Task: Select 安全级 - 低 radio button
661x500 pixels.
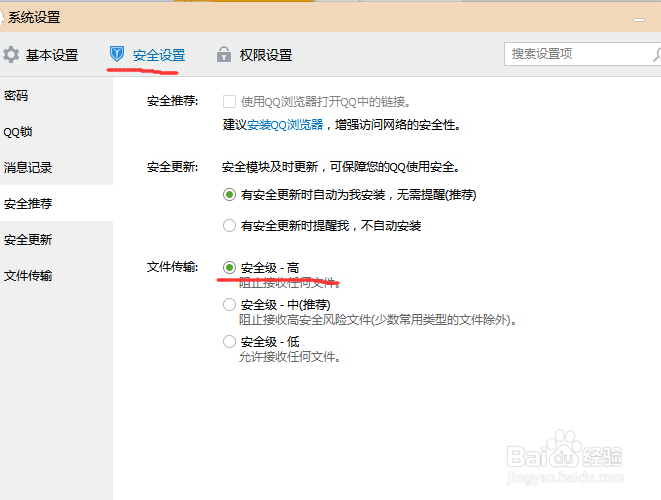Action: click(229, 341)
